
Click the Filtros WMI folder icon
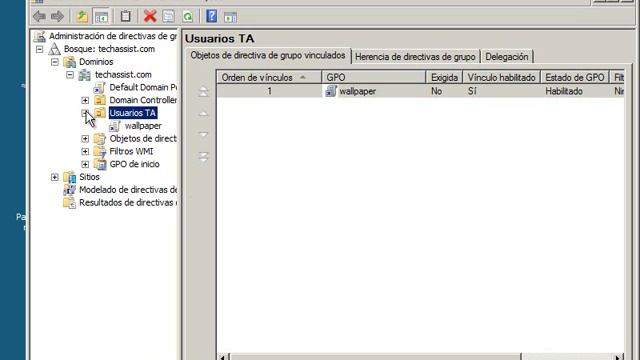pos(100,151)
